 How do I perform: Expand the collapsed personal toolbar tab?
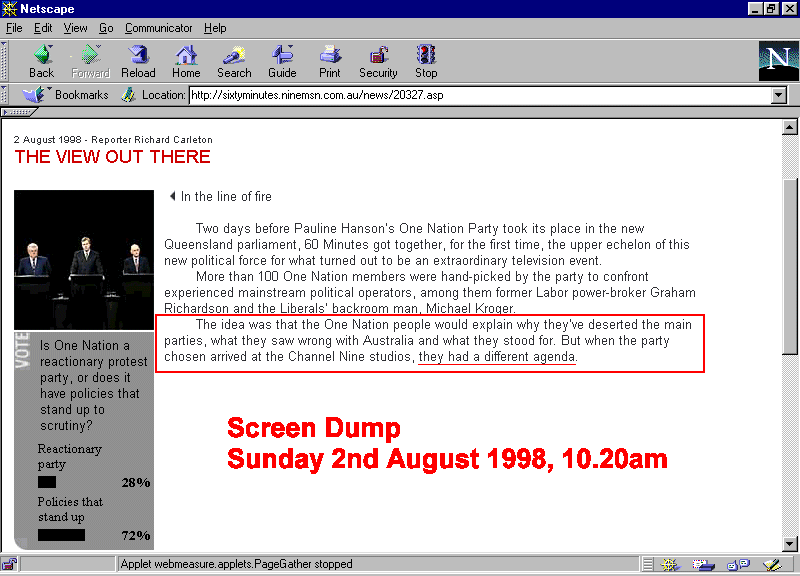point(19,112)
